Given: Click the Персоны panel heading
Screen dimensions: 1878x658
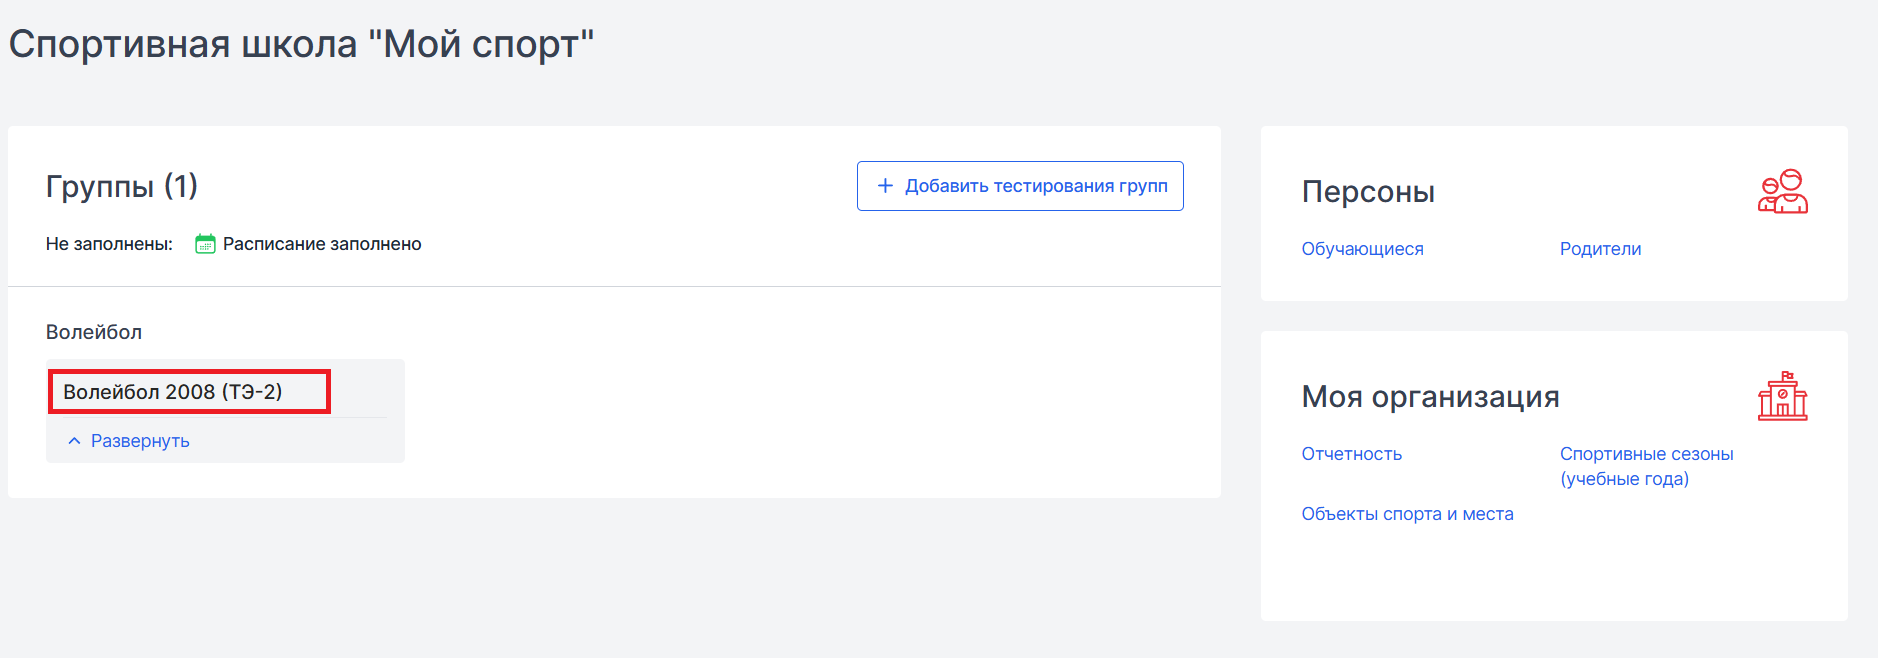Looking at the screenshot, I should click(x=1368, y=192).
